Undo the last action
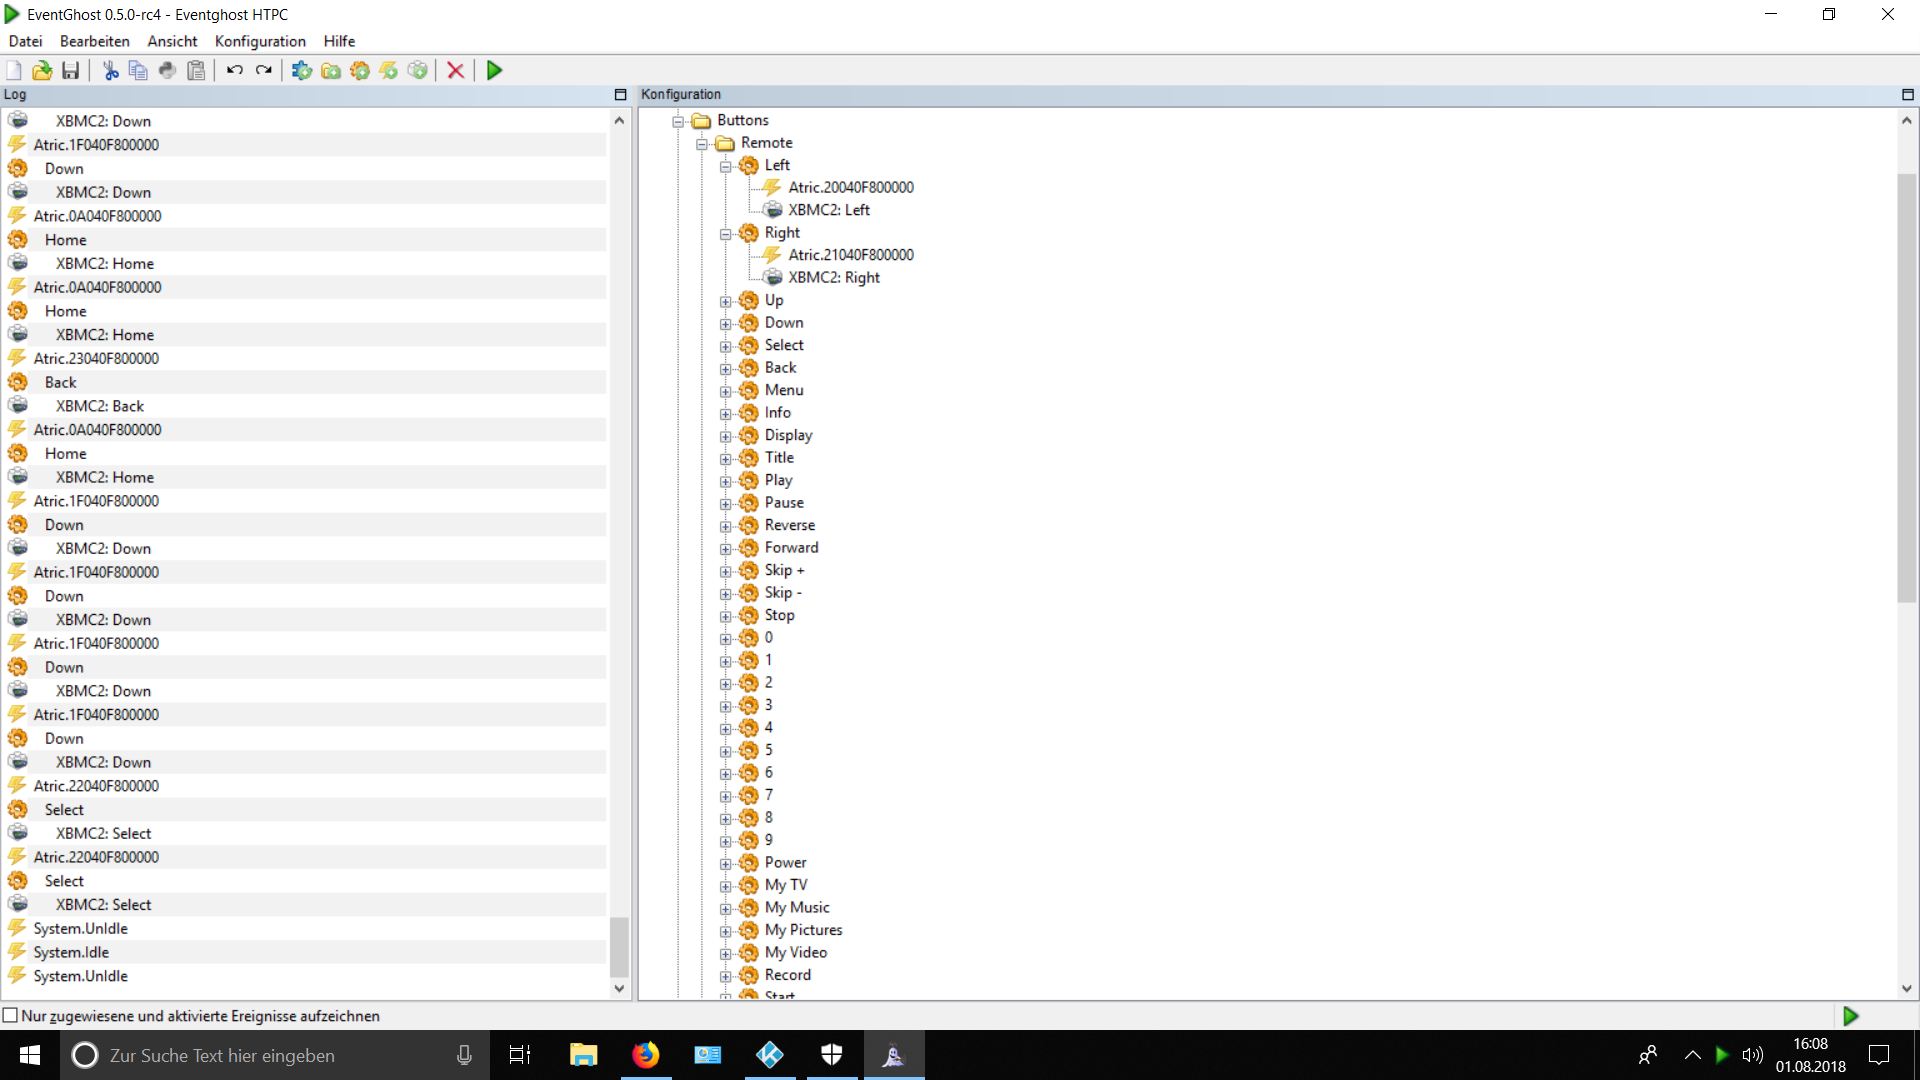Viewport: 1920px width, 1080px height. pyautogui.click(x=235, y=70)
